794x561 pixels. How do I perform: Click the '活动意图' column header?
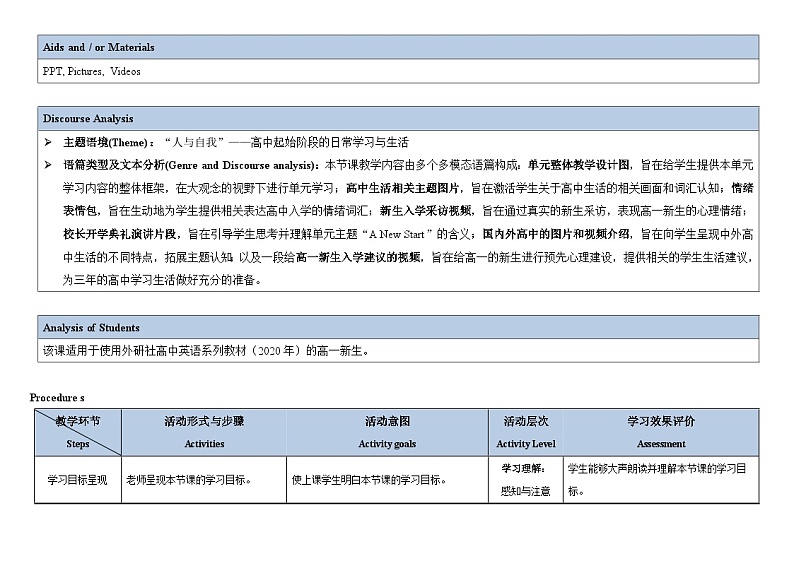pyautogui.click(x=387, y=421)
